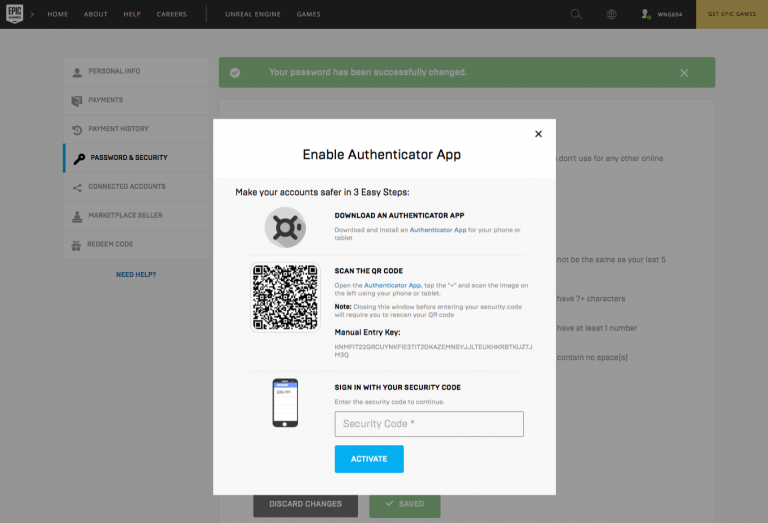Open the language globe icon
The height and width of the screenshot is (523, 768).
click(x=611, y=14)
